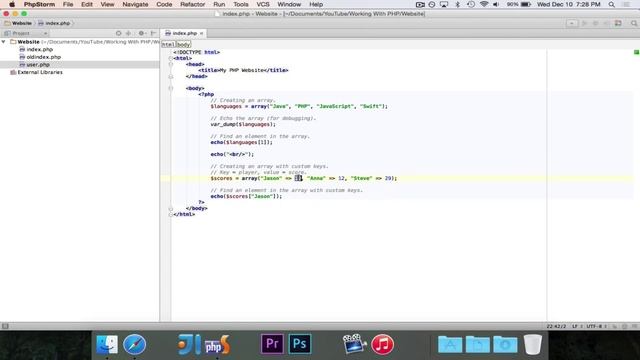Open the UTF-8 encoding selector
The width and height of the screenshot is (640, 360).
click(x=596, y=326)
